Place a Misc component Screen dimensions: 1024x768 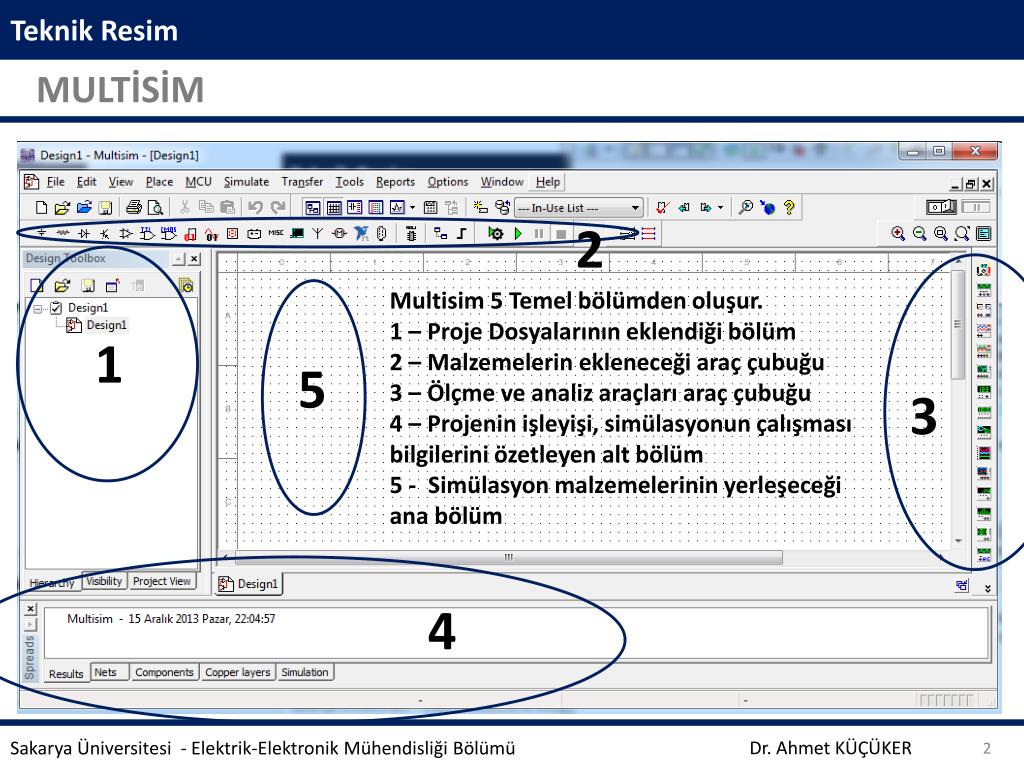point(276,232)
